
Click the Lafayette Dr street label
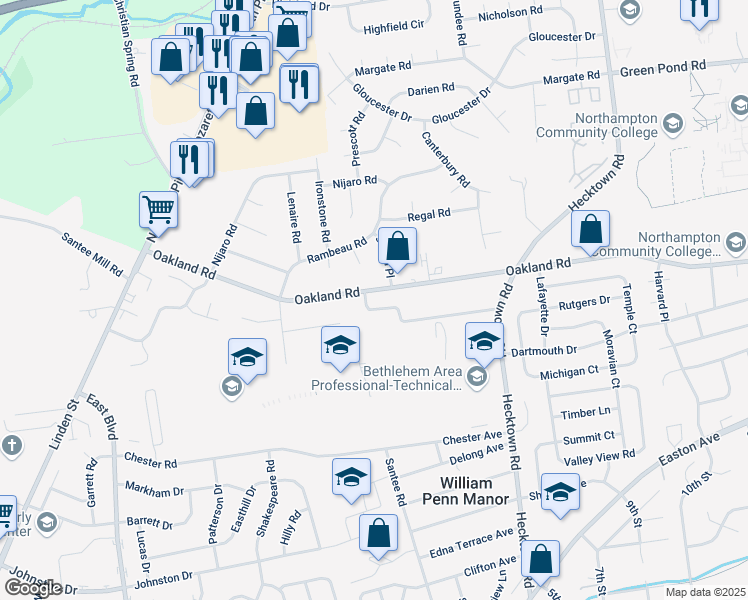[x=543, y=306]
